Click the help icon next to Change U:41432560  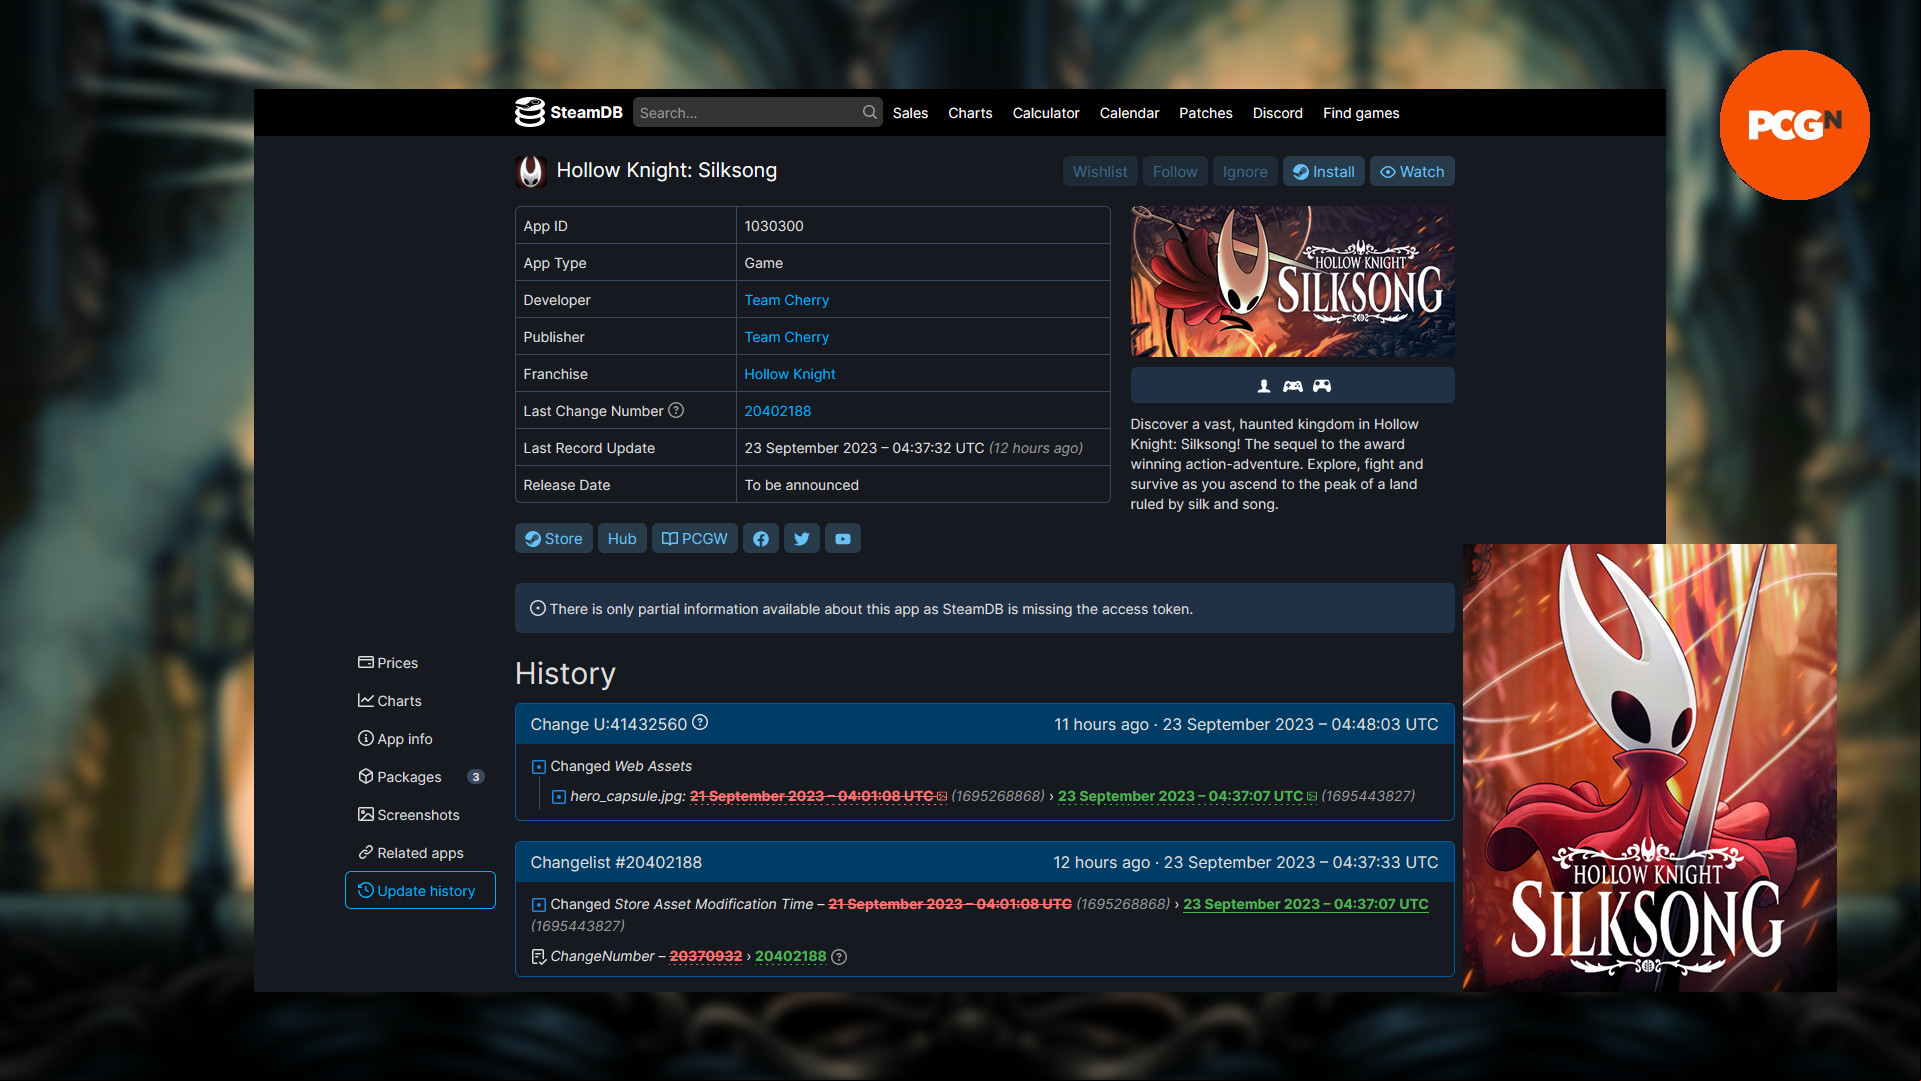700,722
